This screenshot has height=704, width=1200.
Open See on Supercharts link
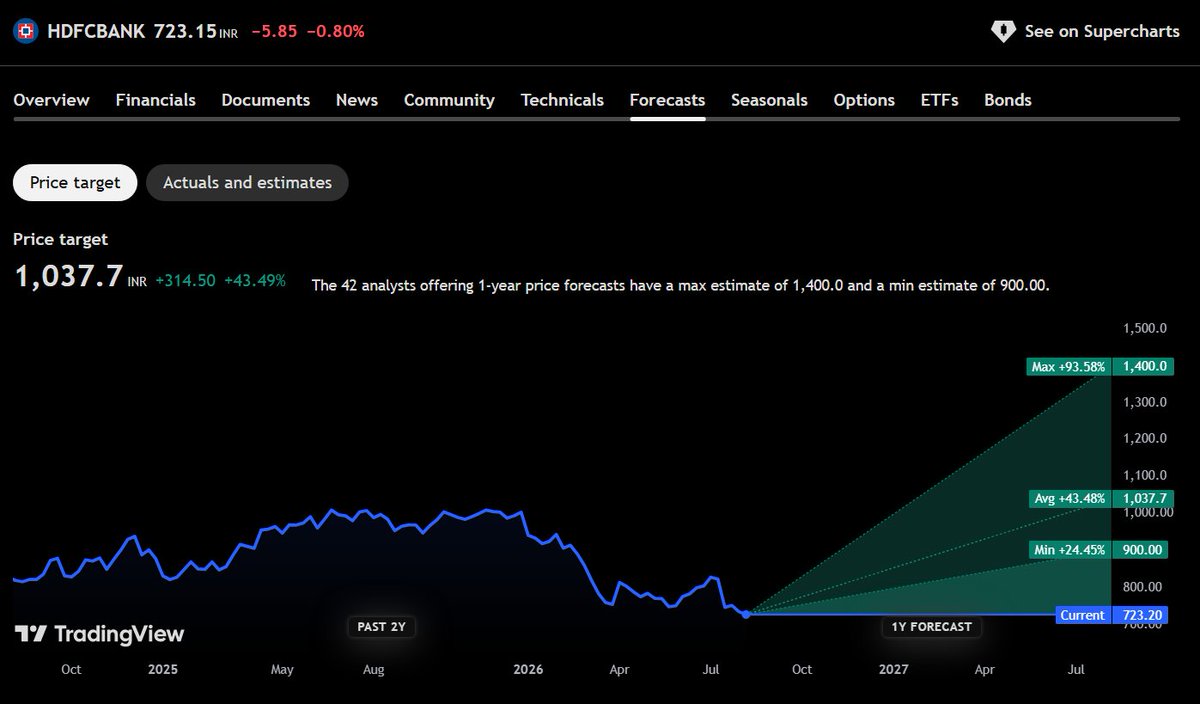coord(1085,31)
